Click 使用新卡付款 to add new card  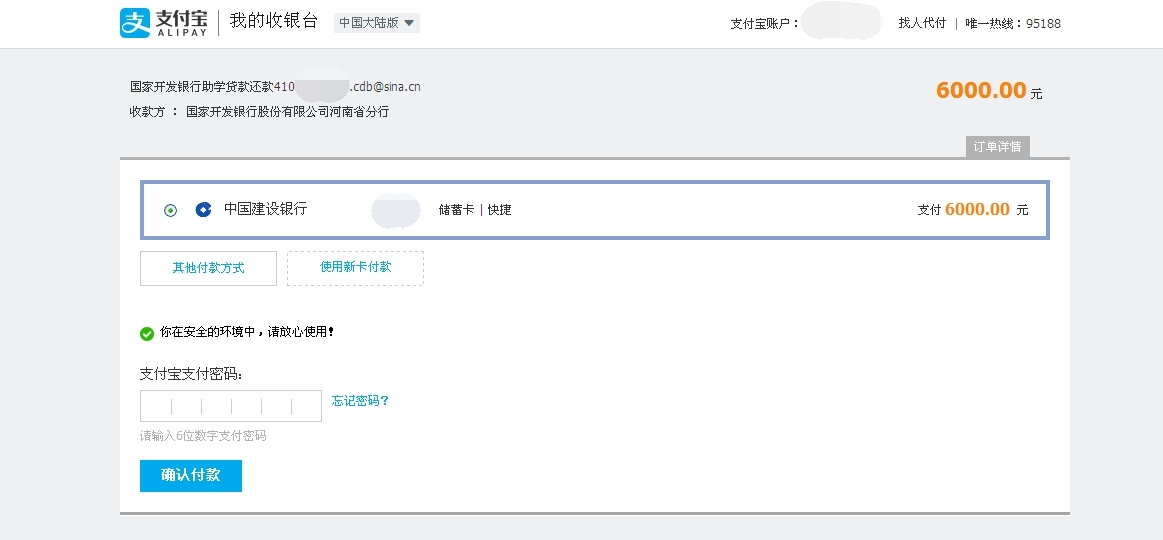click(355, 267)
